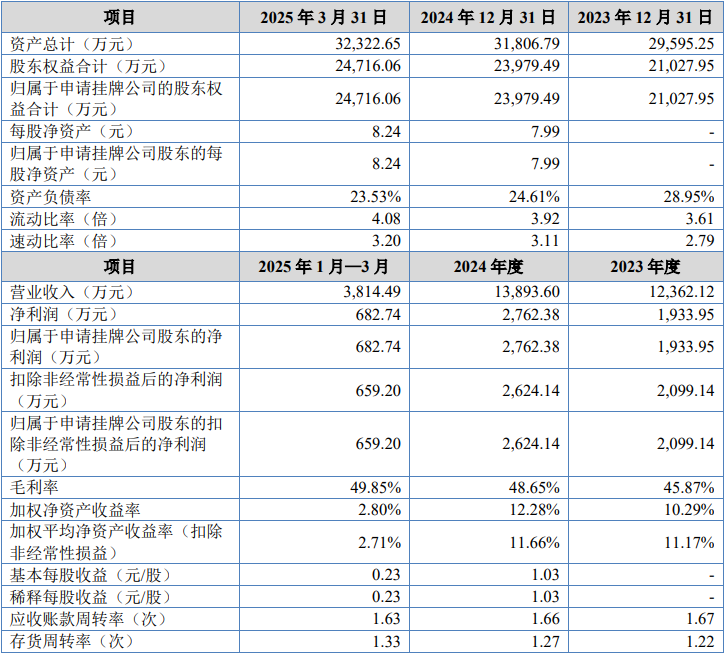Select the value 1.66
The image size is (727, 655).
(x=545, y=619)
